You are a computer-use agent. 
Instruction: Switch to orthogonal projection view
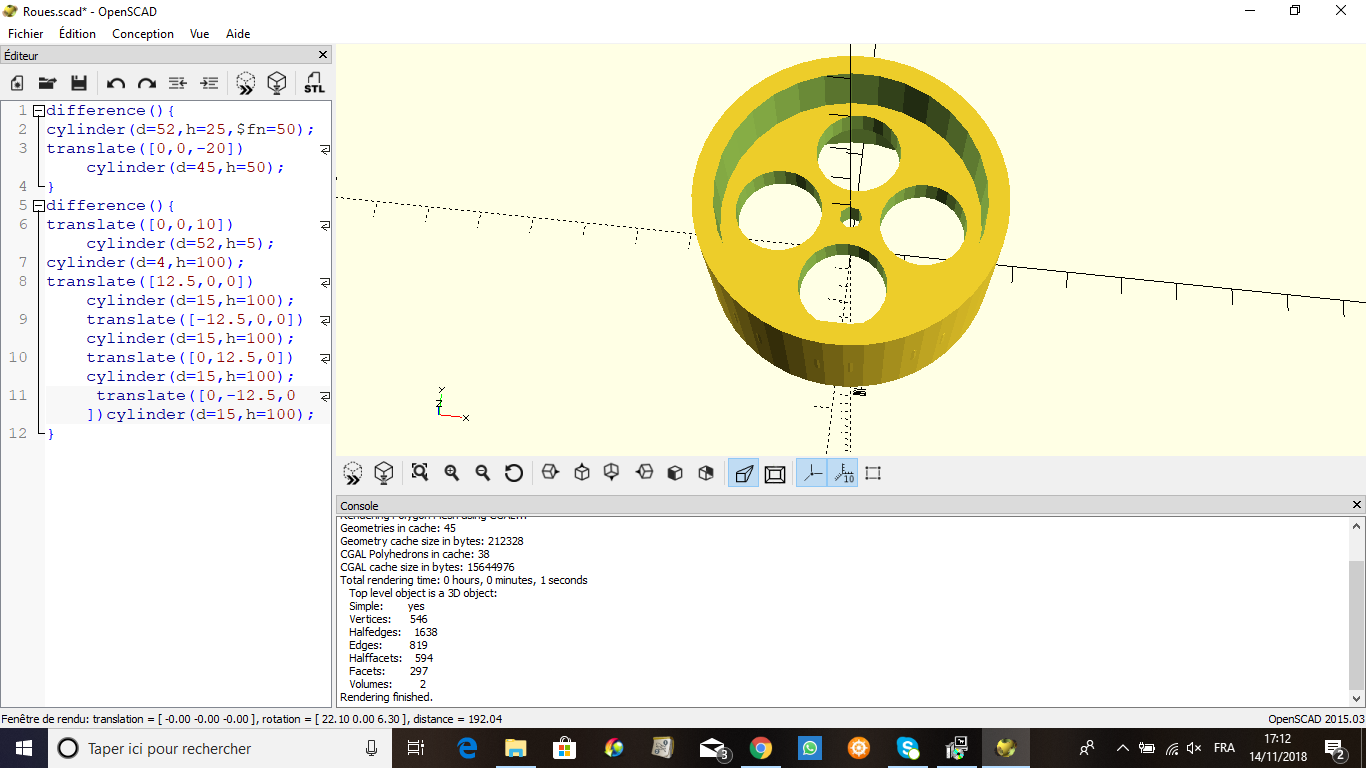(775, 473)
